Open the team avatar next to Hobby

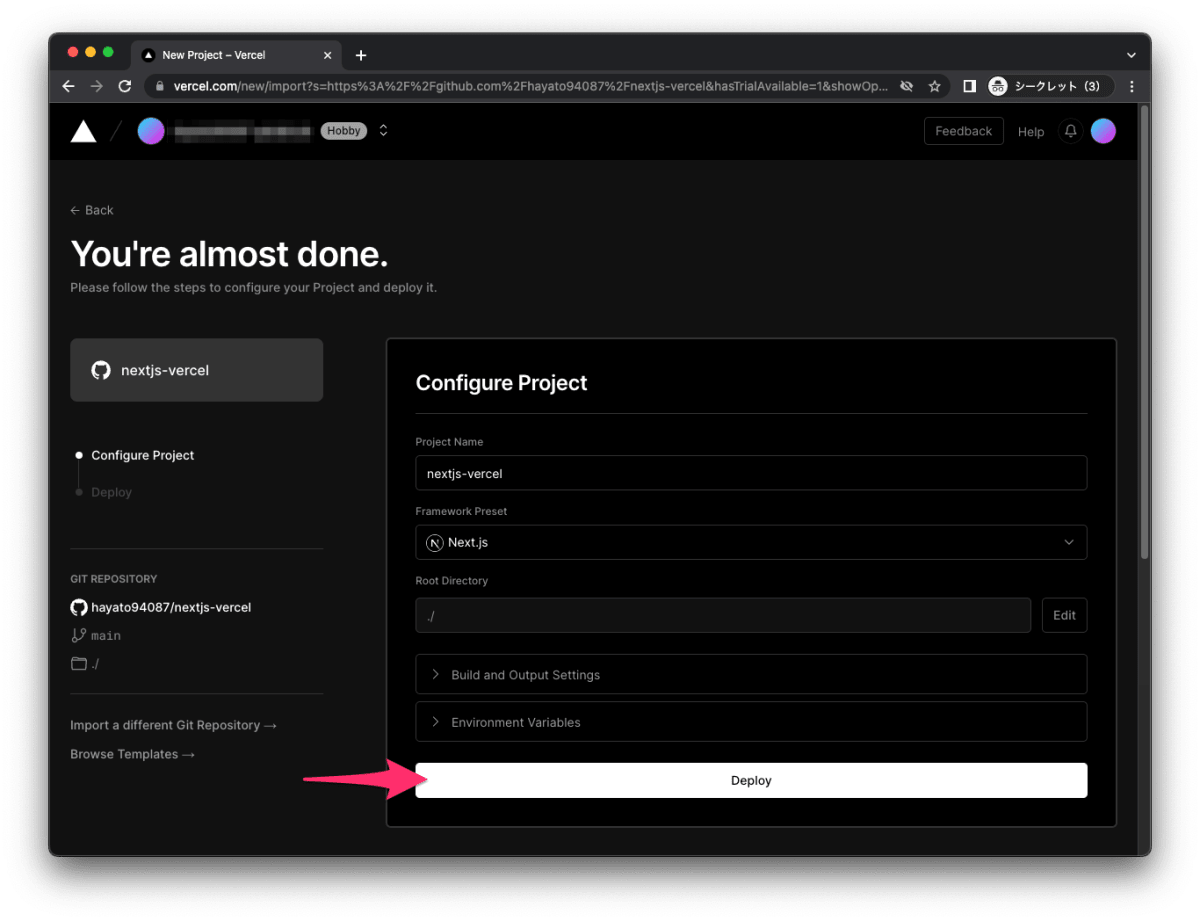151,131
